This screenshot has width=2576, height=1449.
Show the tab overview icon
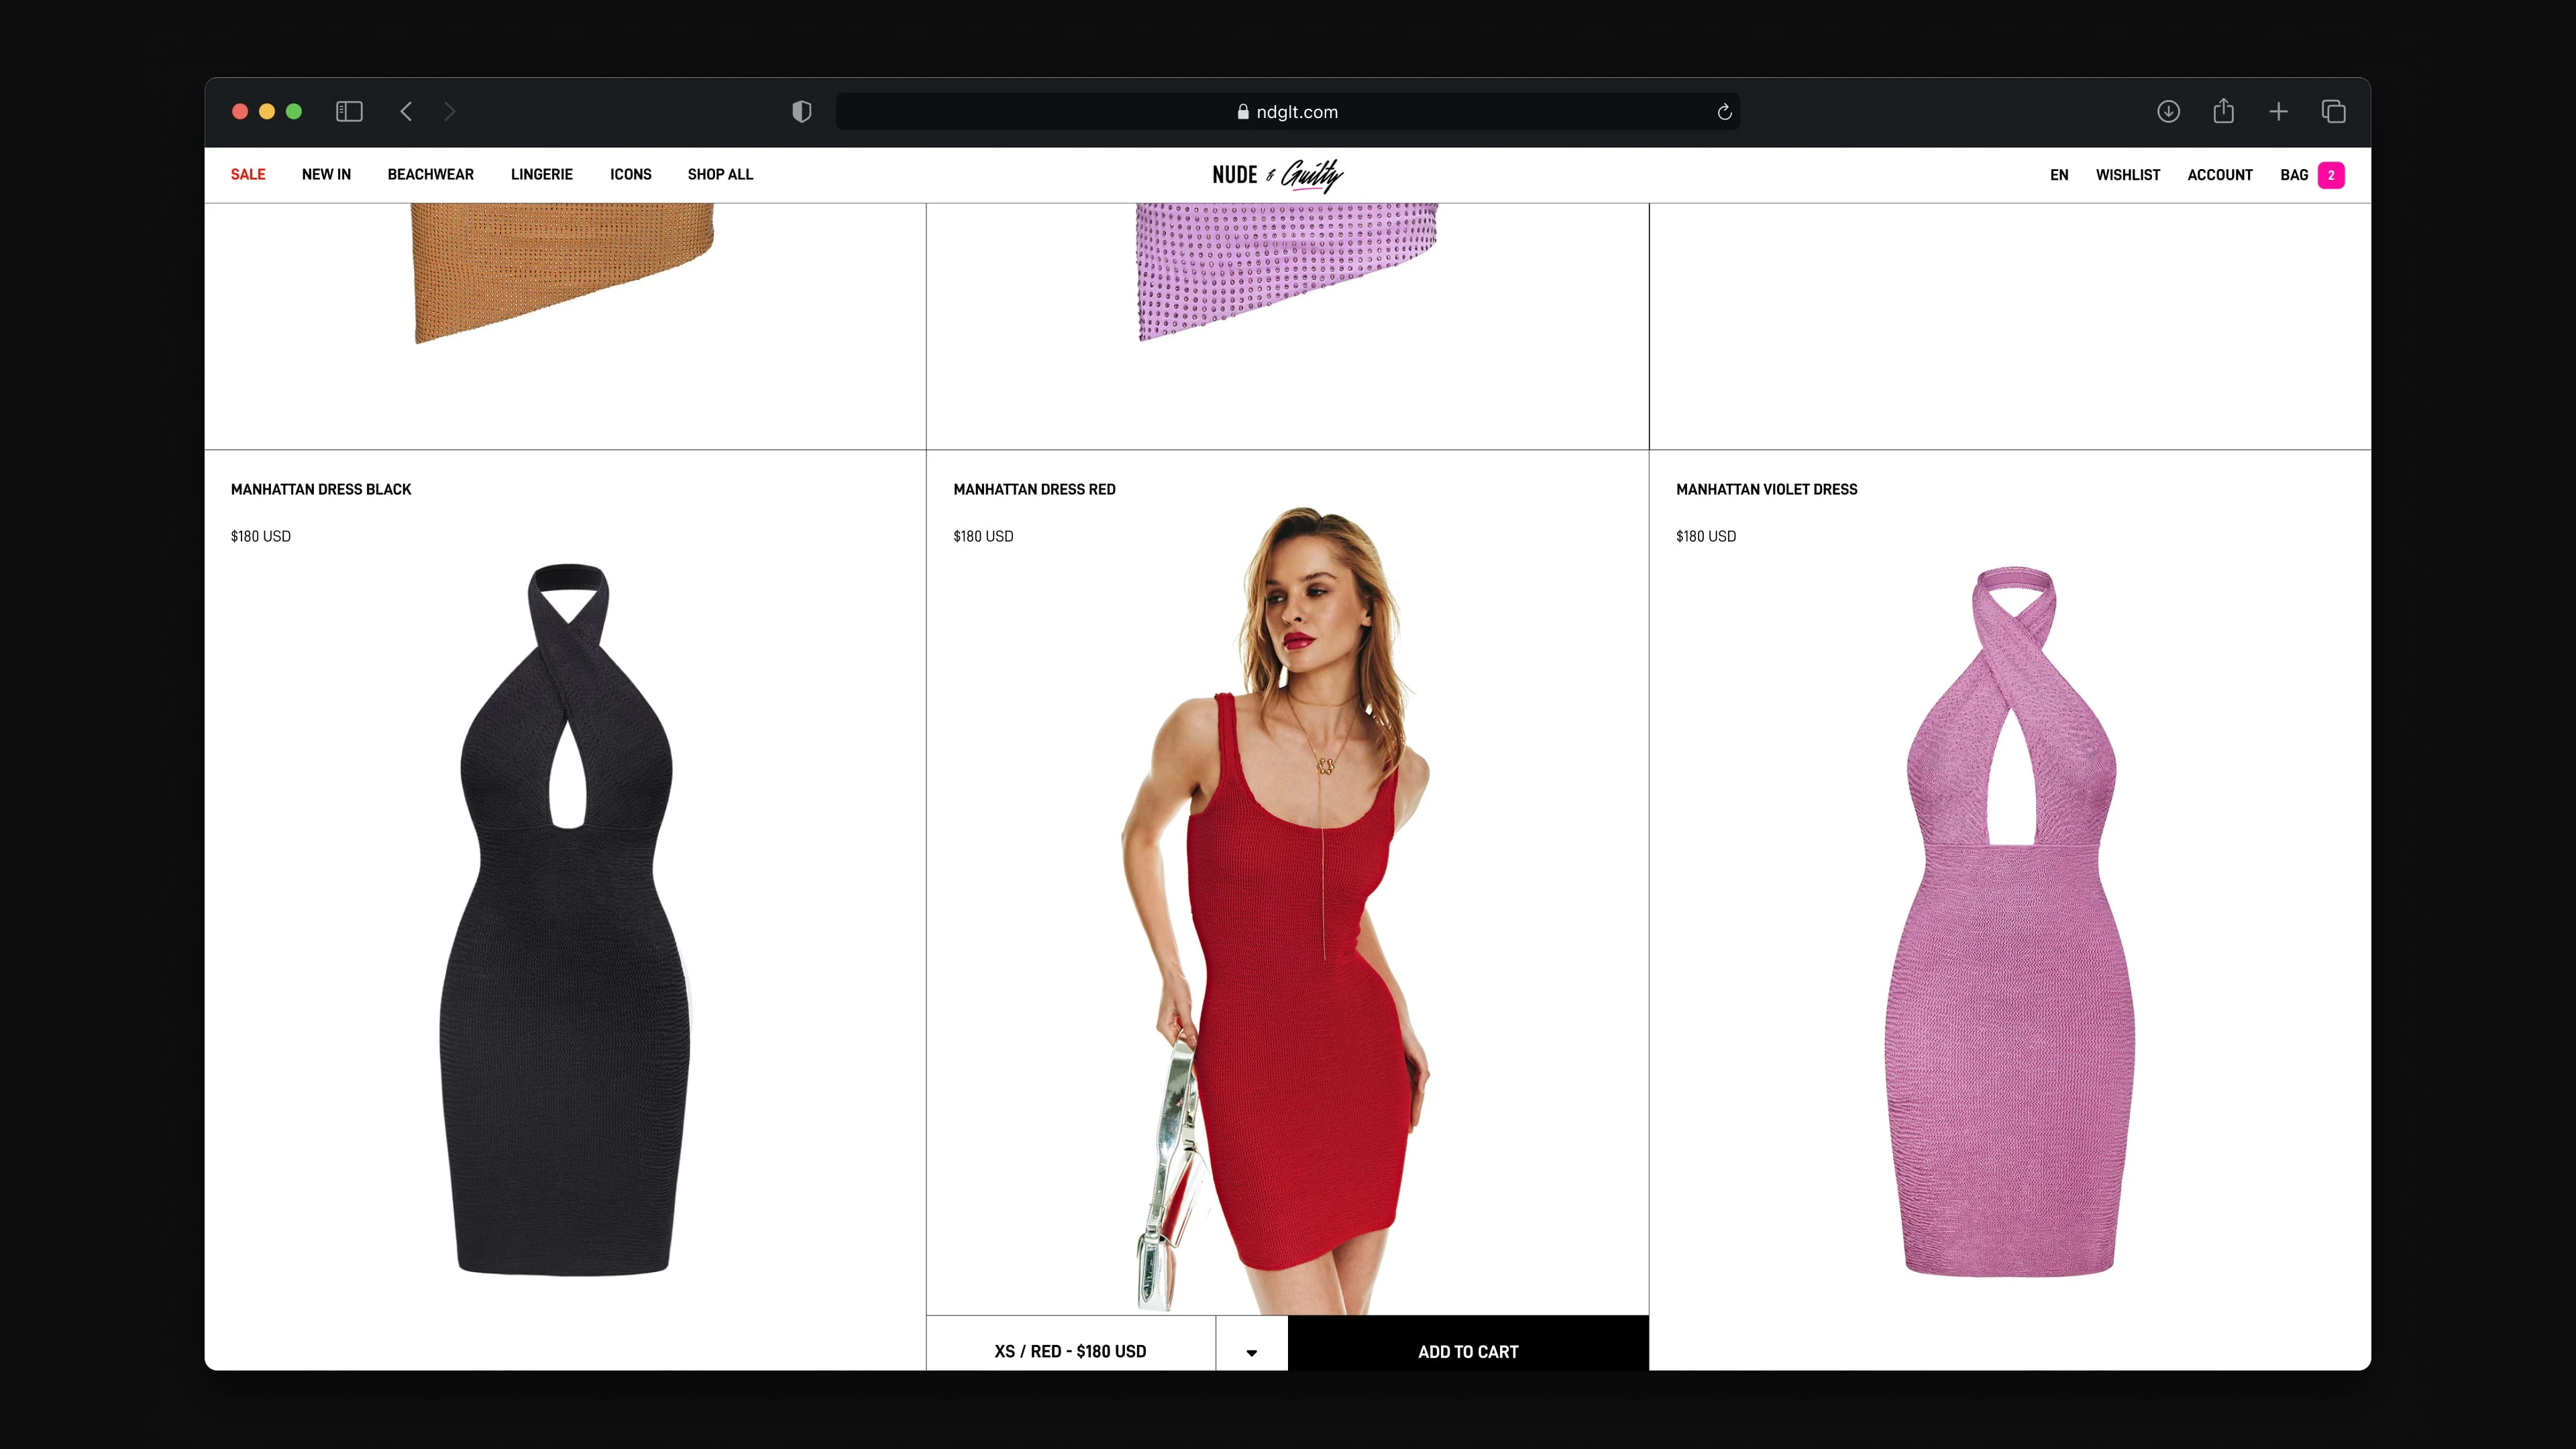2333,111
